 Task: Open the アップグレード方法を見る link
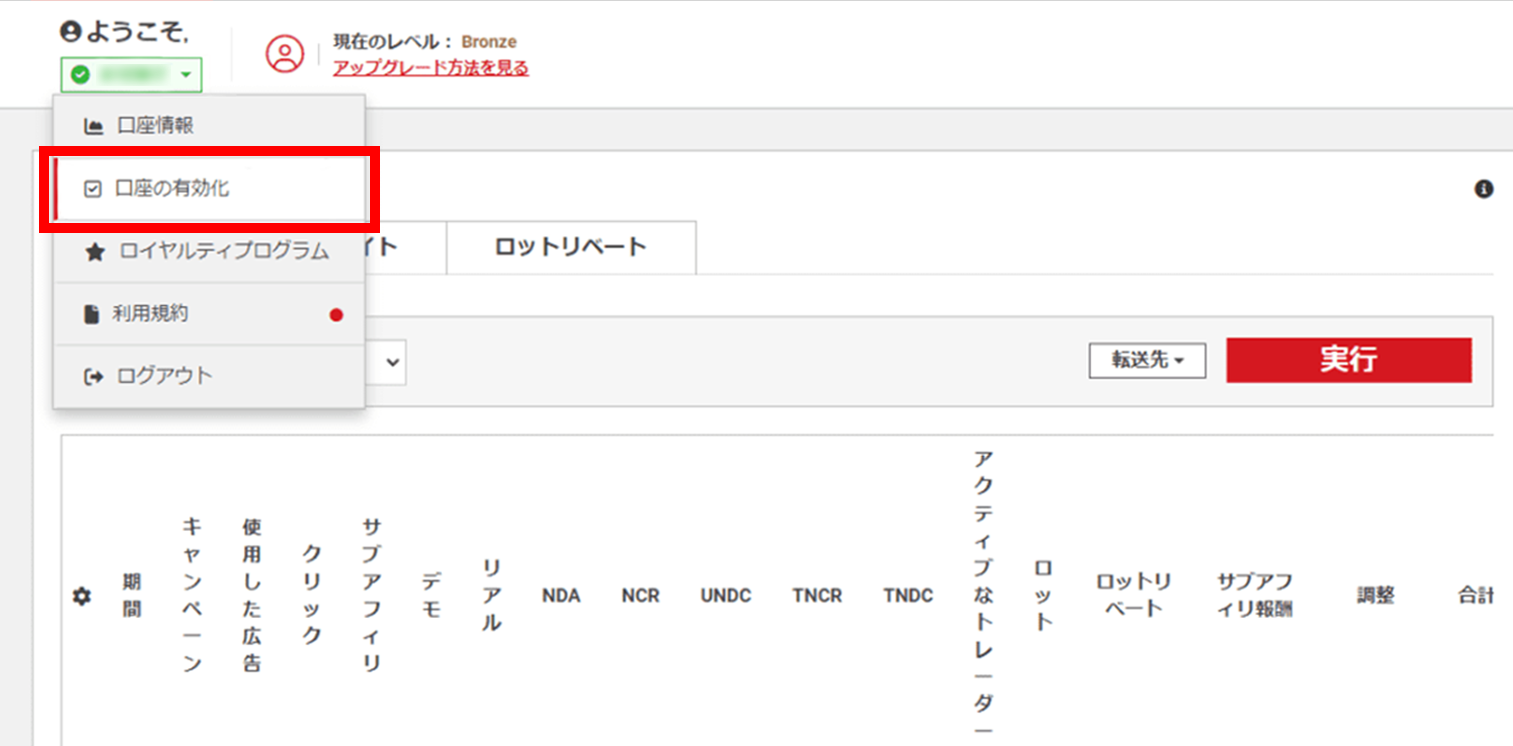point(430,68)
